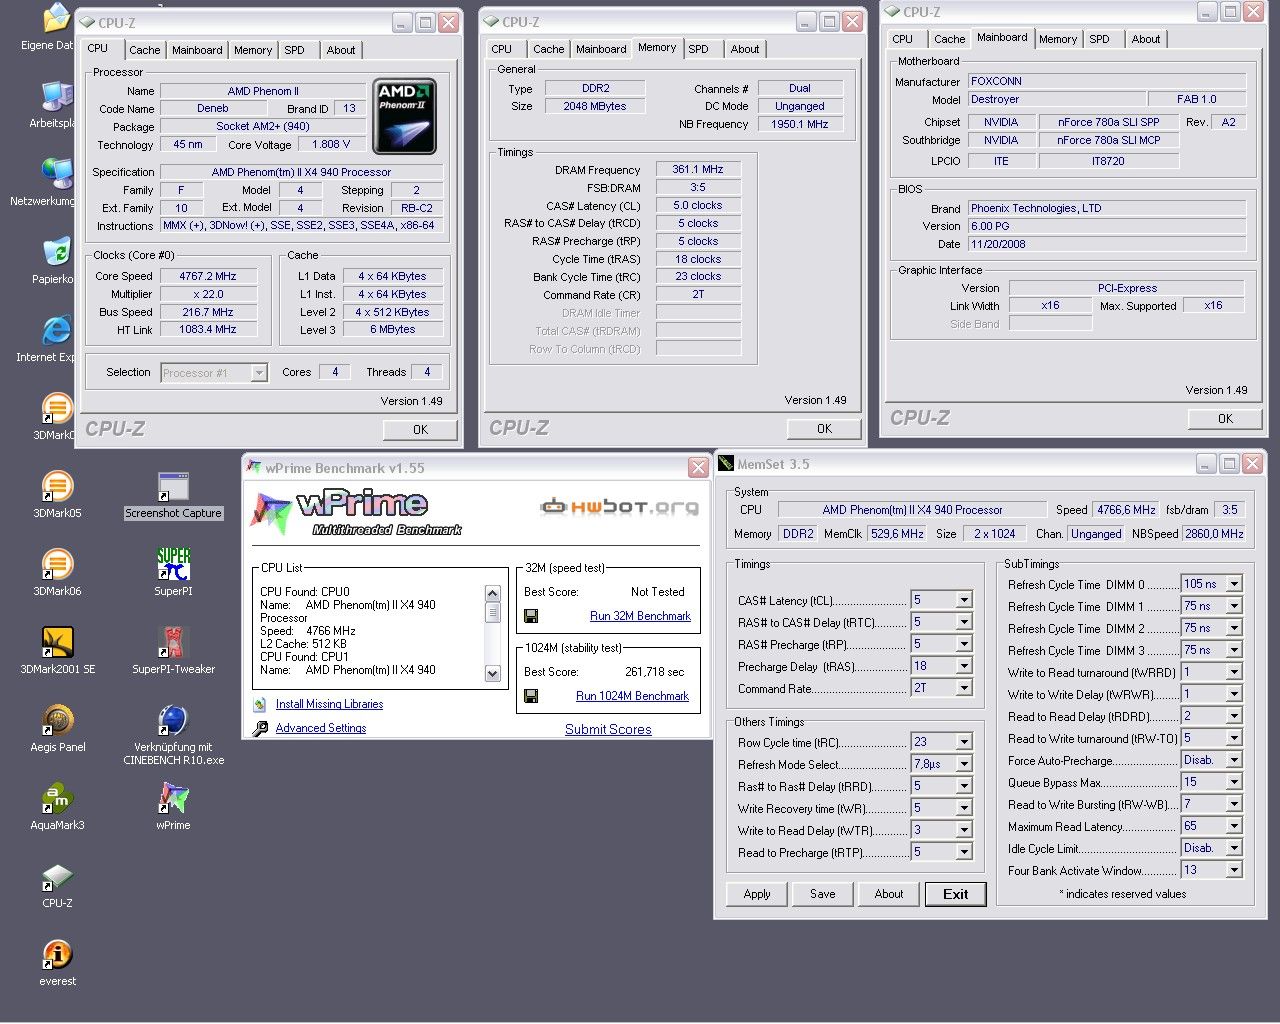Switch to About tab in middle CPU-Z window
The width and height of the screenshot is (1280, 1024).
point(744,49)
